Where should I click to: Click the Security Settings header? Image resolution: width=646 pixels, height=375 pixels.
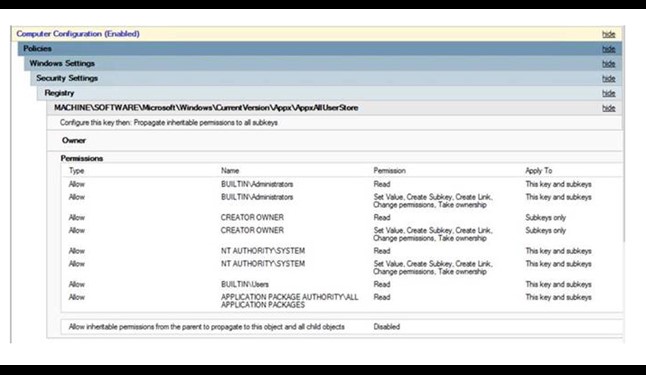pyautogui.click(x=67, y=78)
